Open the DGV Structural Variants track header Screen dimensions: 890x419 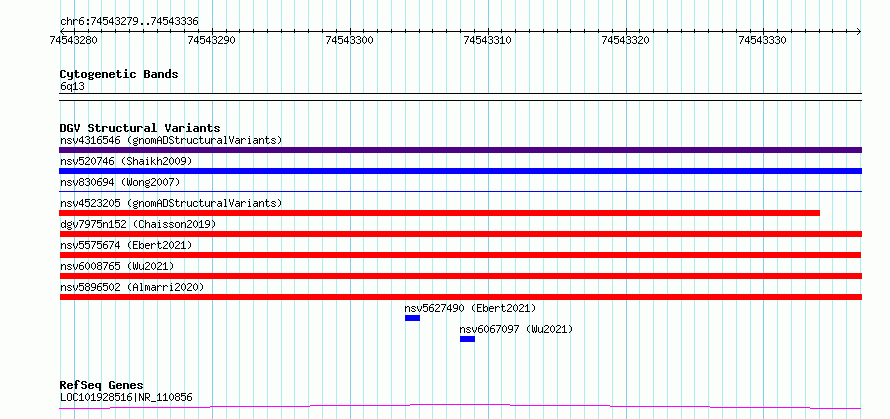tap(140, 128)
